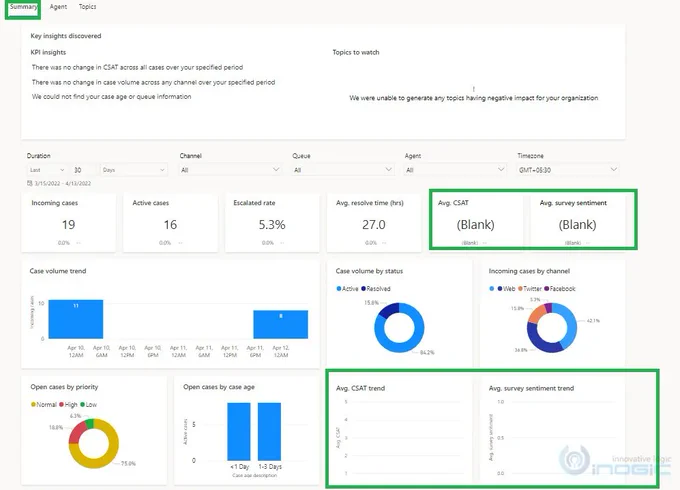Toggle the Normal priority legend item

click(x=44, y=405)
